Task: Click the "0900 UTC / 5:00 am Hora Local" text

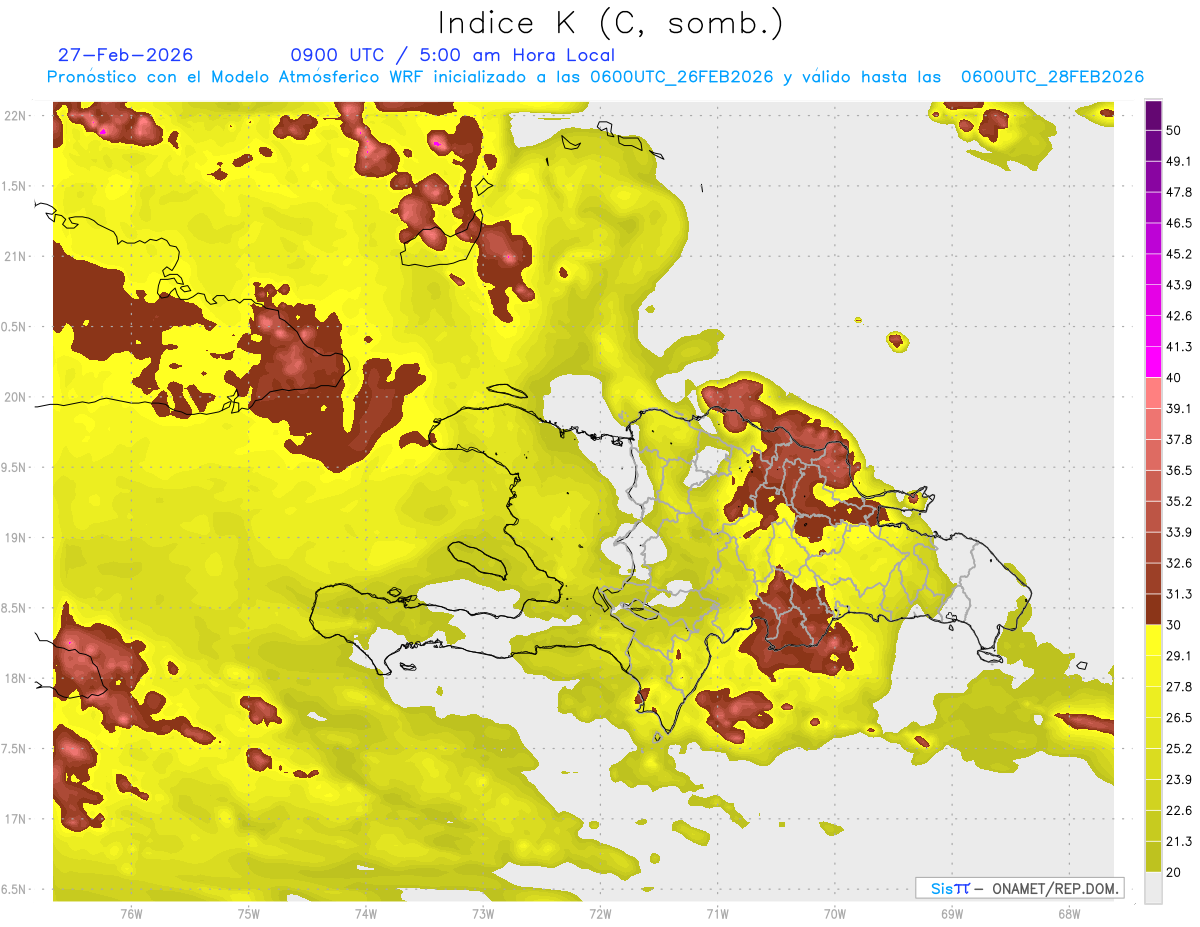Action: tap(453, 55)
